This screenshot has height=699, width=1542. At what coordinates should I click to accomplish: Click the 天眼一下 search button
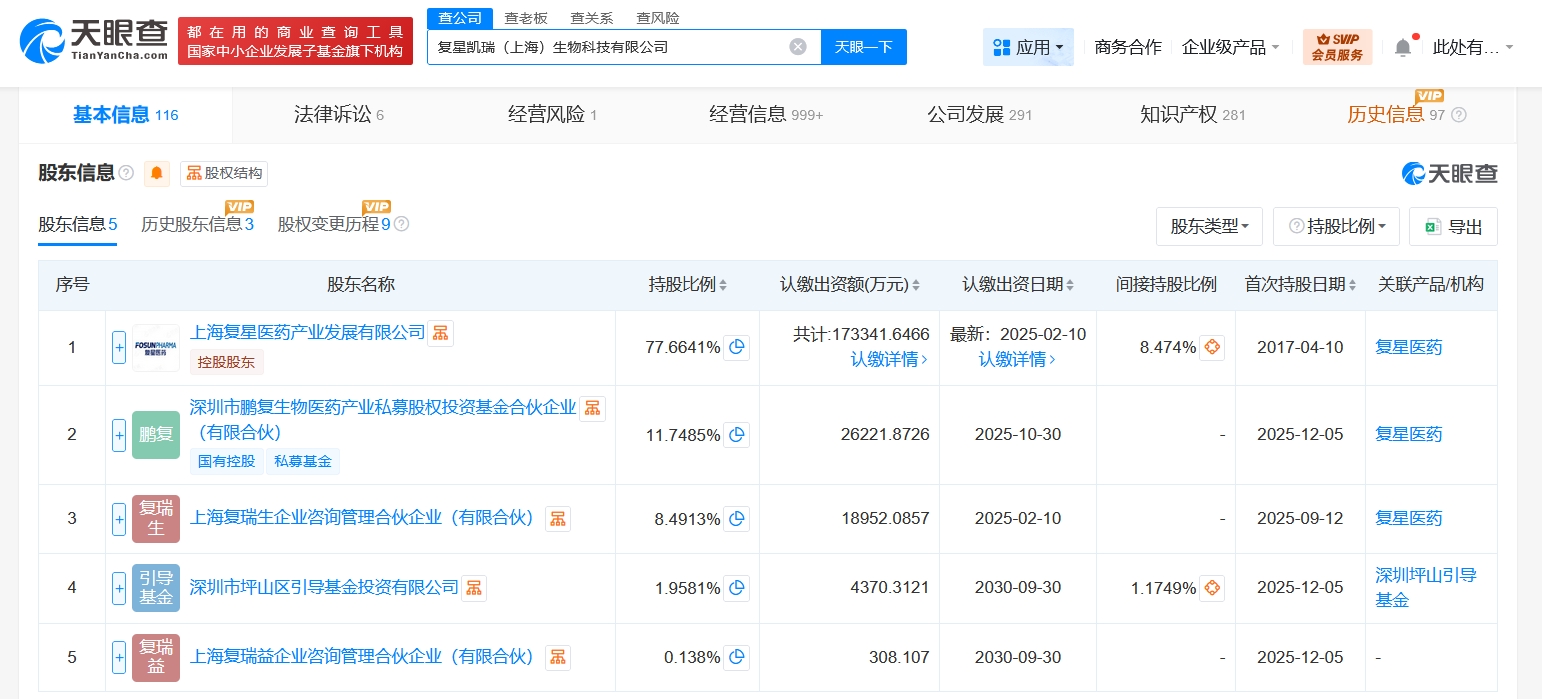pos(863,47)
